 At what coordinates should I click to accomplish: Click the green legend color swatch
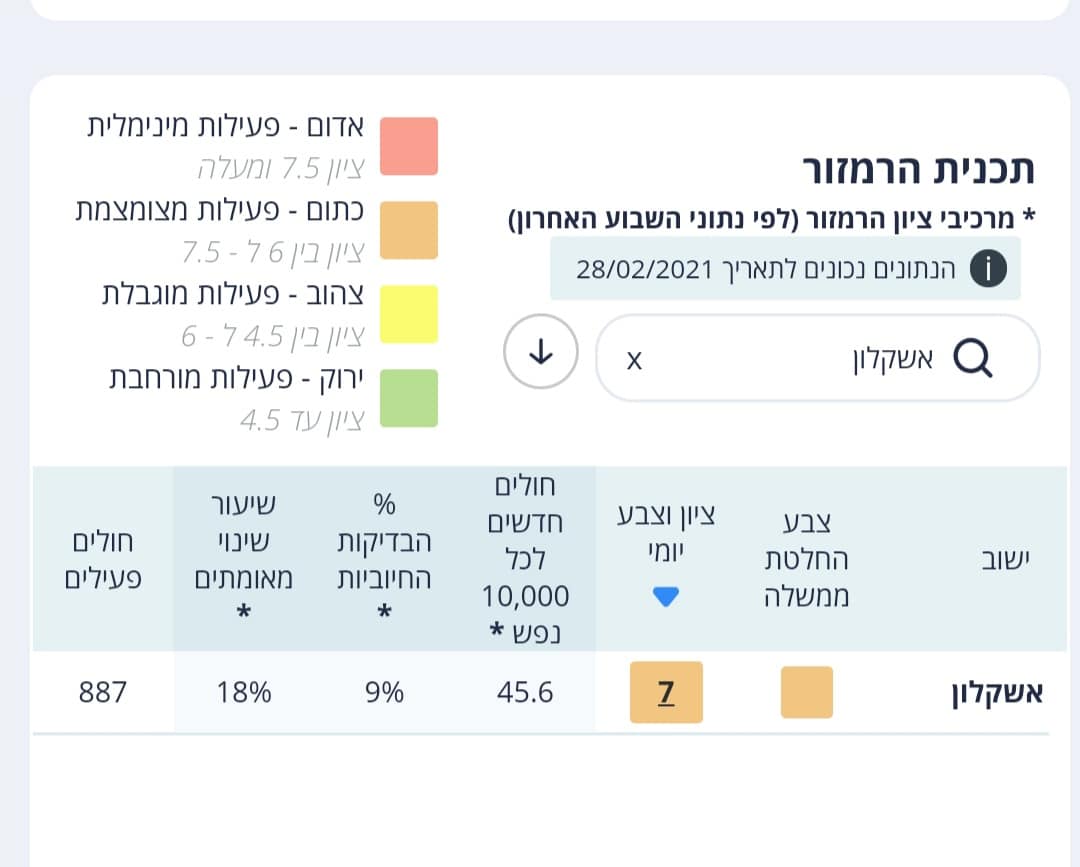click(409, 398)
